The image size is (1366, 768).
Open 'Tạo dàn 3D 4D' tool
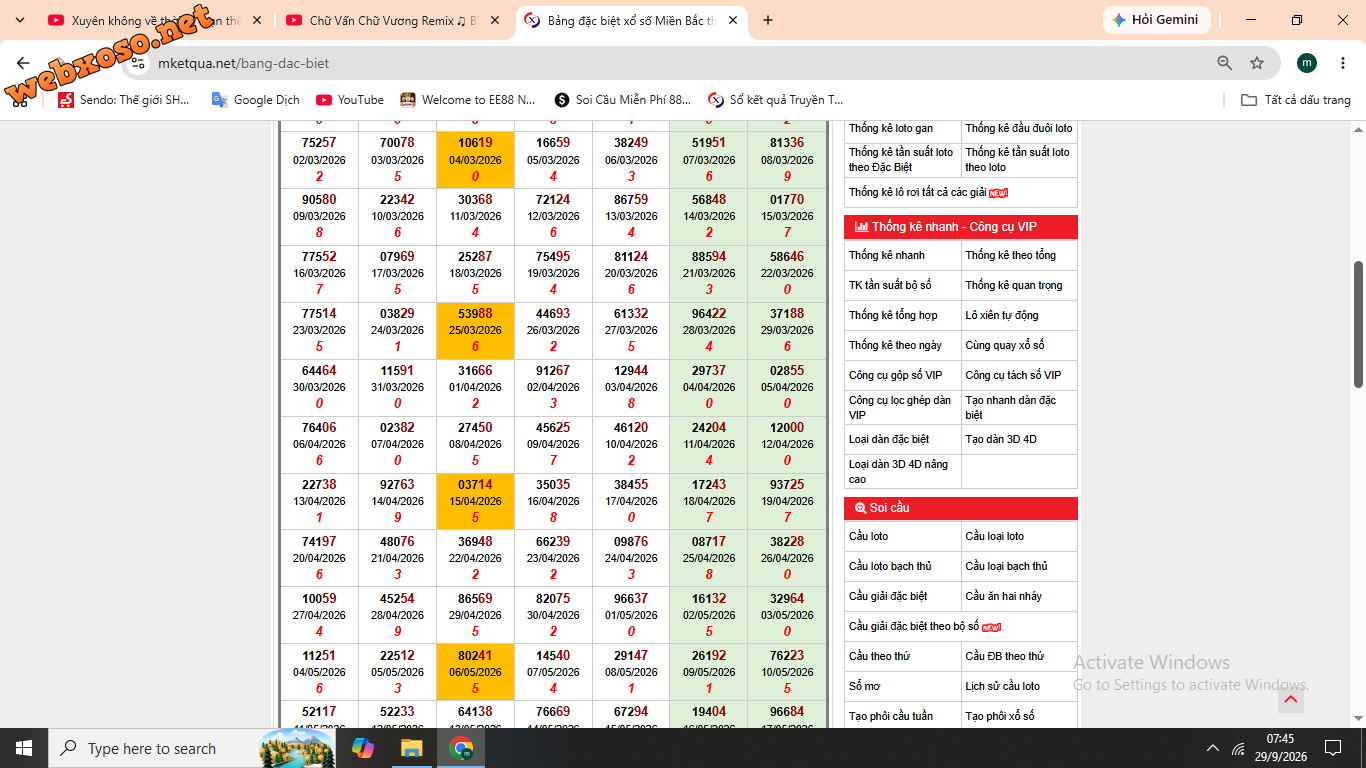1000,439
